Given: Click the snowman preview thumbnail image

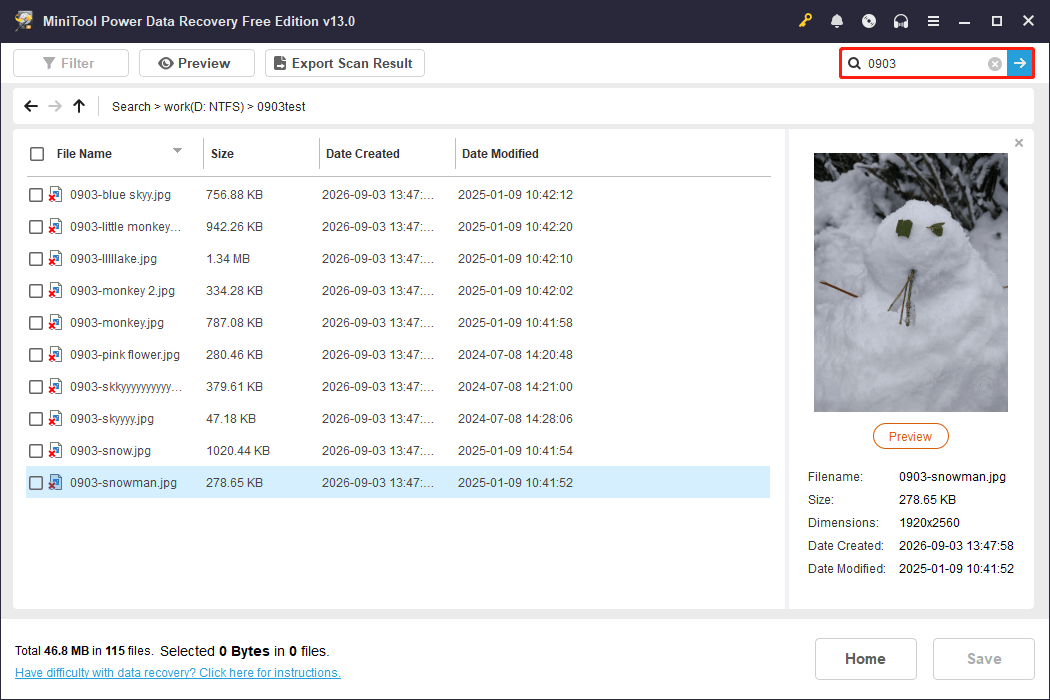Looking at the screenshot, I should pos(911,282).
